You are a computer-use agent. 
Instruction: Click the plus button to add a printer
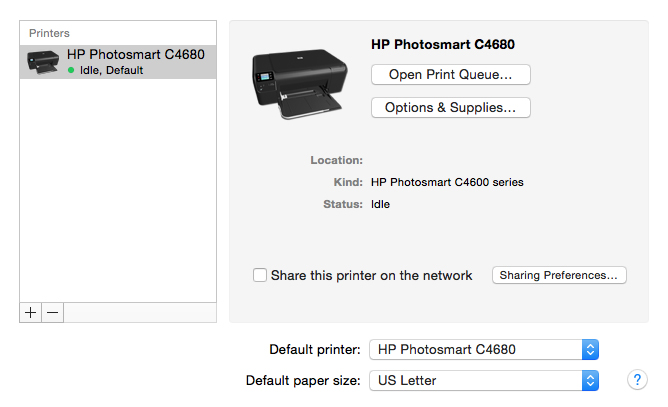[x=31, y=312]
